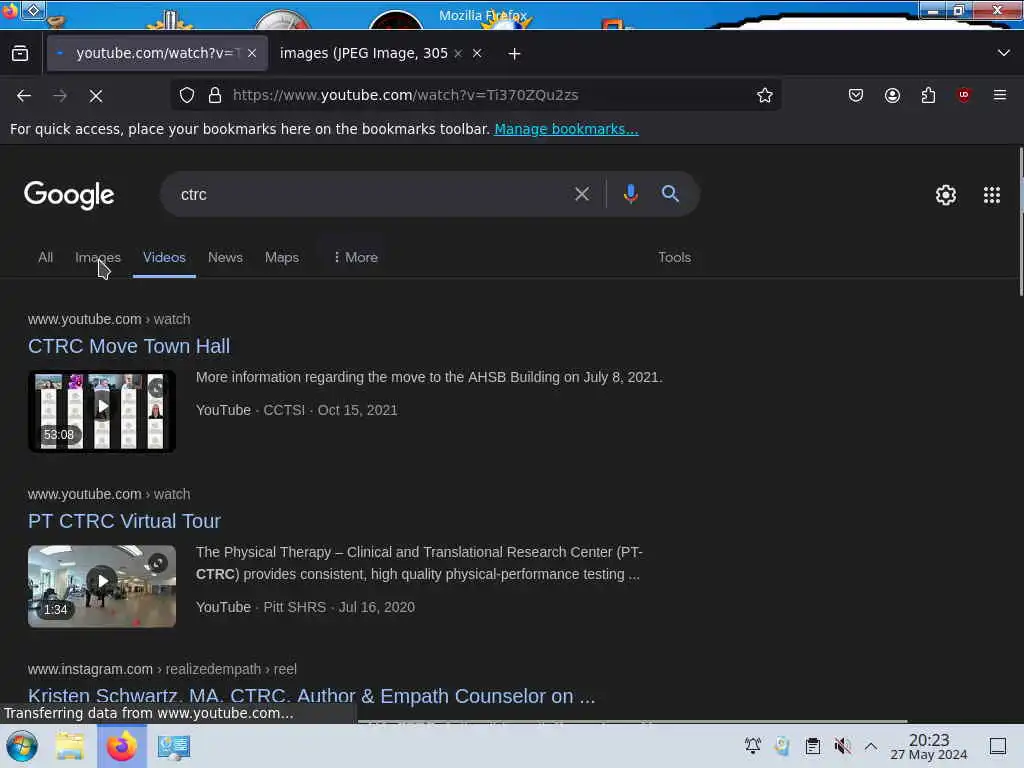
Task: Select the Videos results tab
Action: (165, 257)
